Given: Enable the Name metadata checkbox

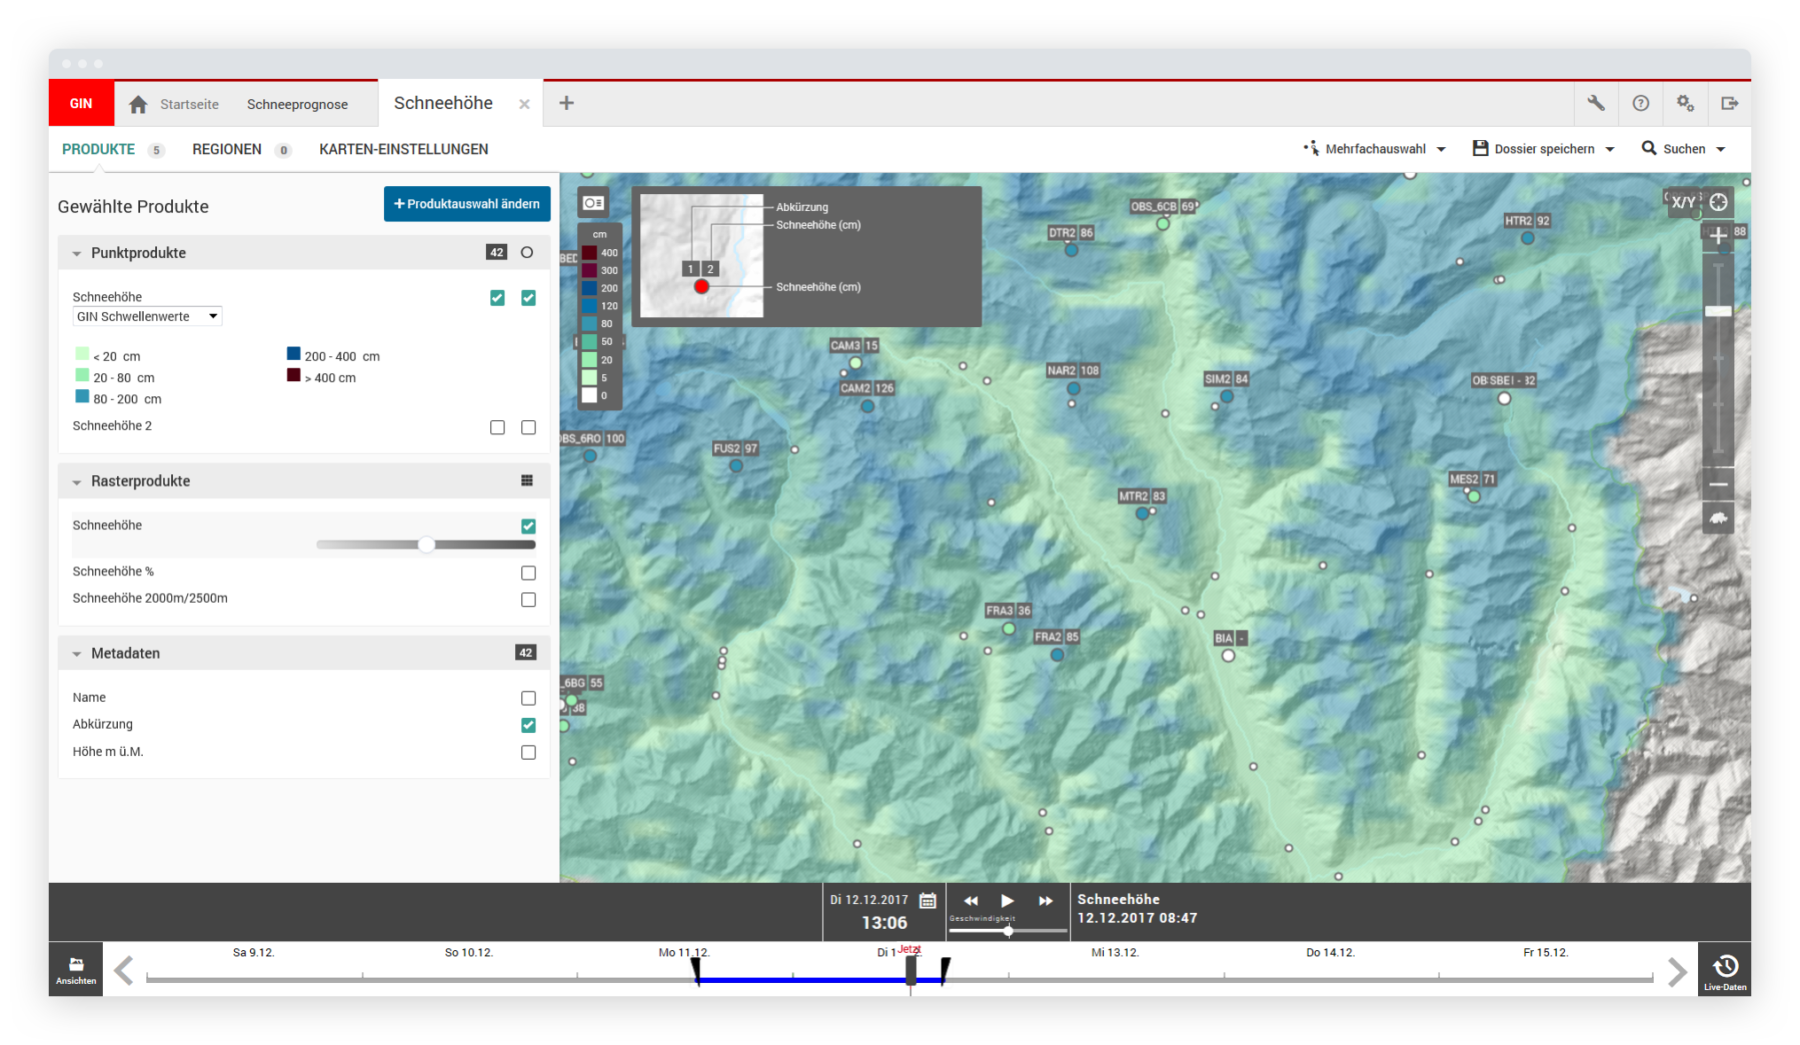Looking at the screenshot, I should tap(528, 698).
